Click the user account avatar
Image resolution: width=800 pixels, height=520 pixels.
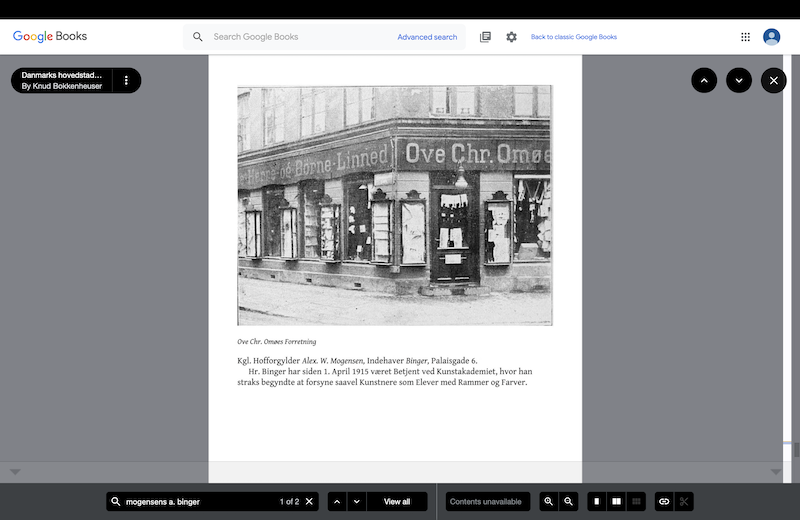(x=771, y=37)
